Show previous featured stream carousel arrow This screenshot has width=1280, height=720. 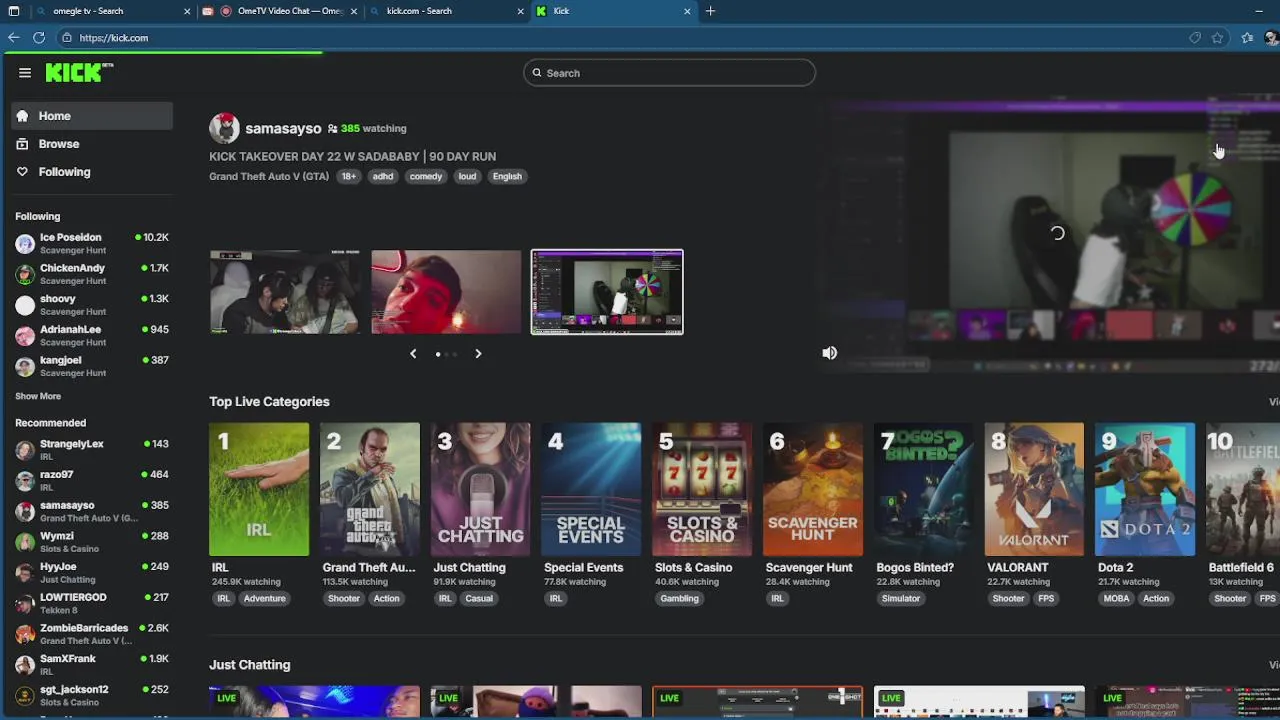tap(413, 354)
